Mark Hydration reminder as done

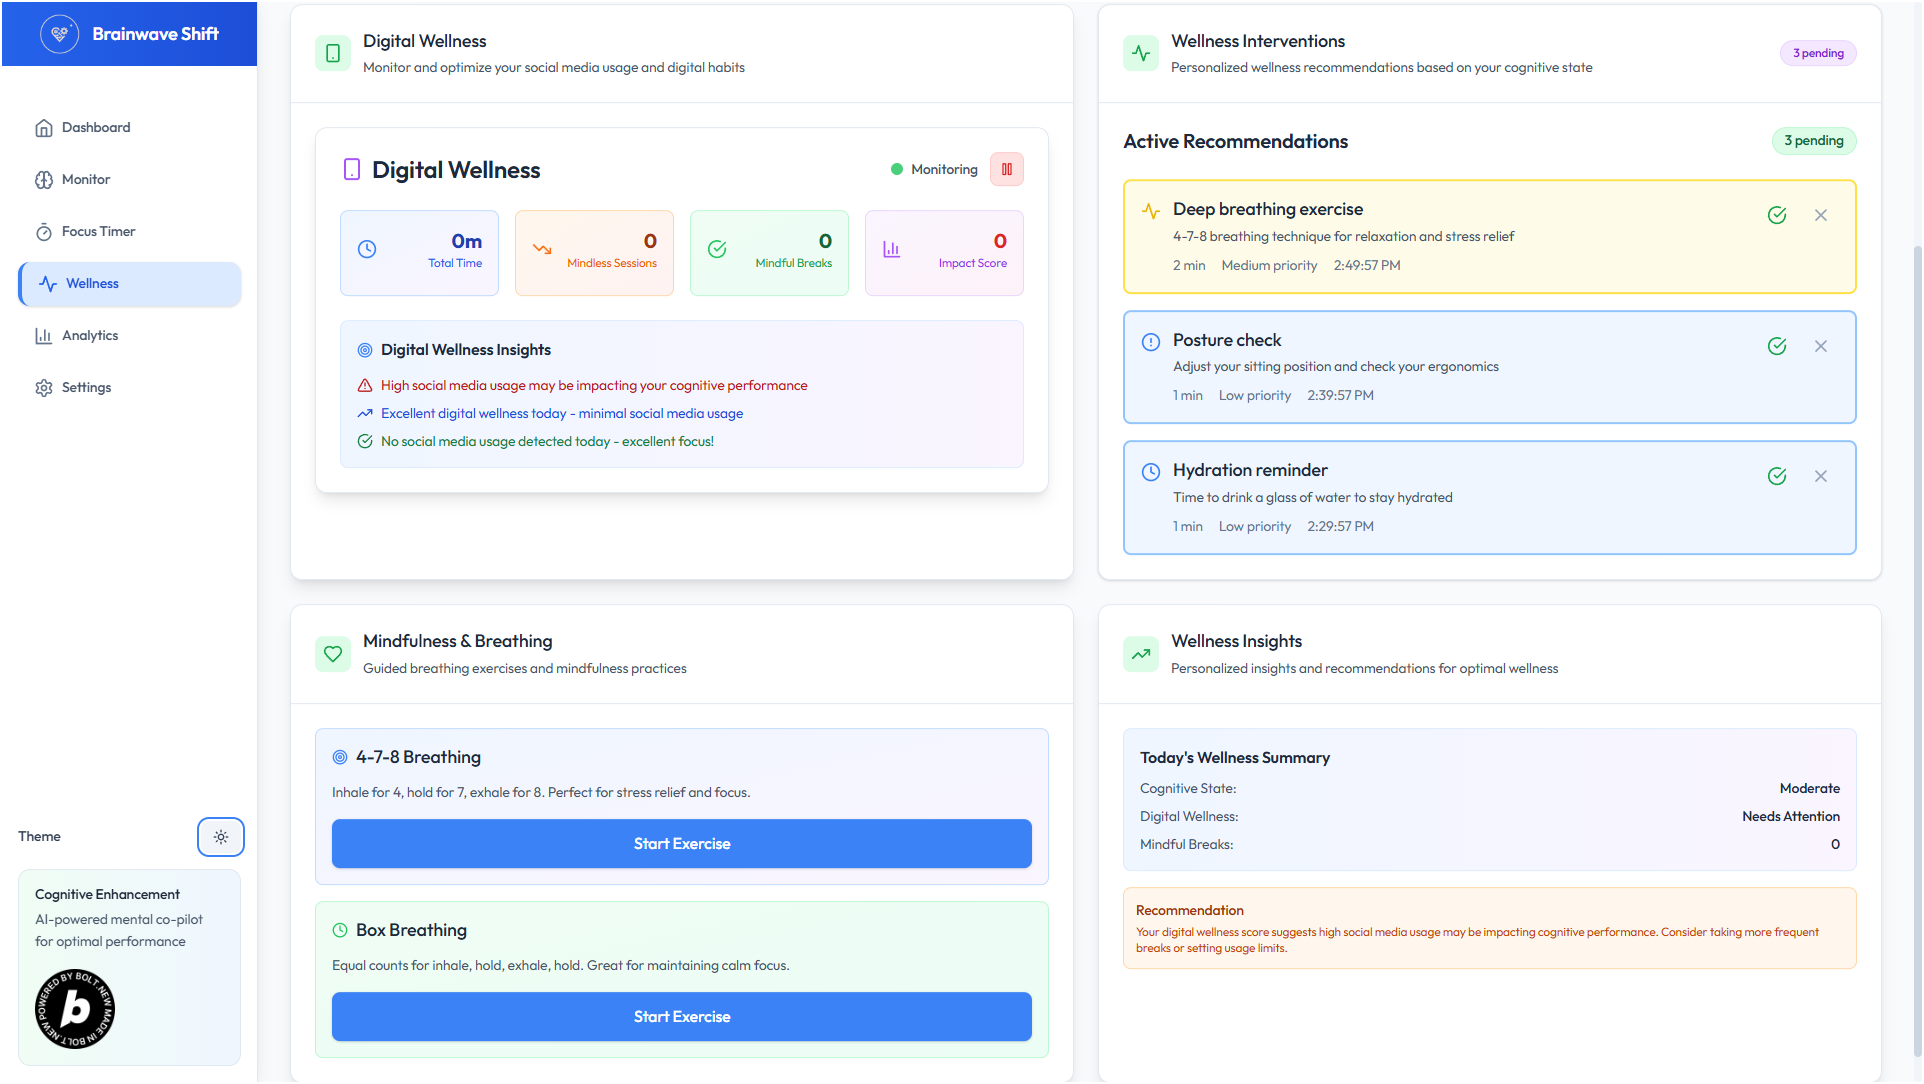[1776, 476]
